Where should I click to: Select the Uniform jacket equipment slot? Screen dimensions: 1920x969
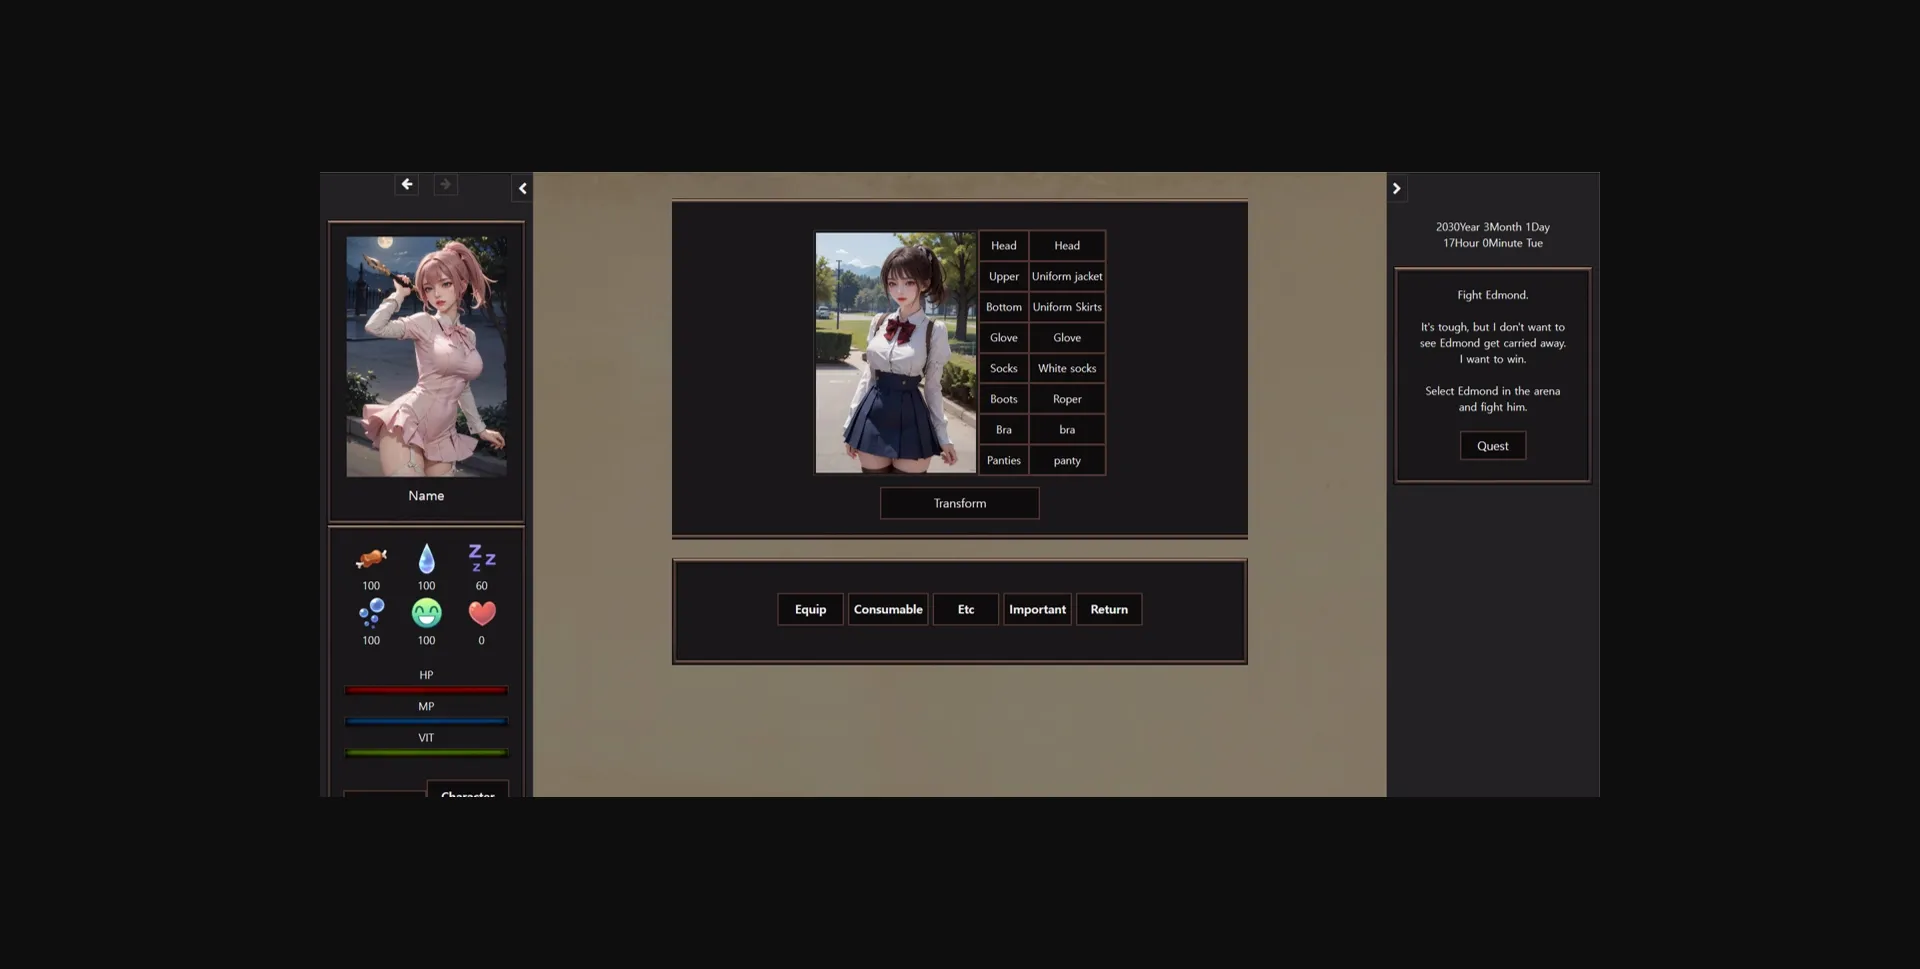click(1067, 277)
